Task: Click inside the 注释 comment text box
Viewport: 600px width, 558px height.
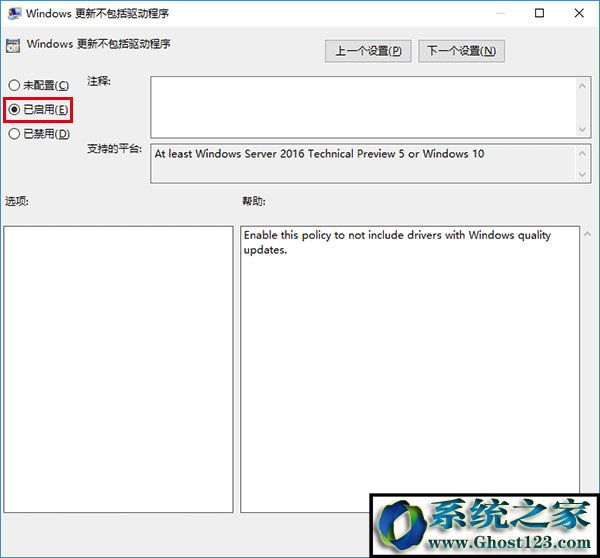Action: click(363, 107)
